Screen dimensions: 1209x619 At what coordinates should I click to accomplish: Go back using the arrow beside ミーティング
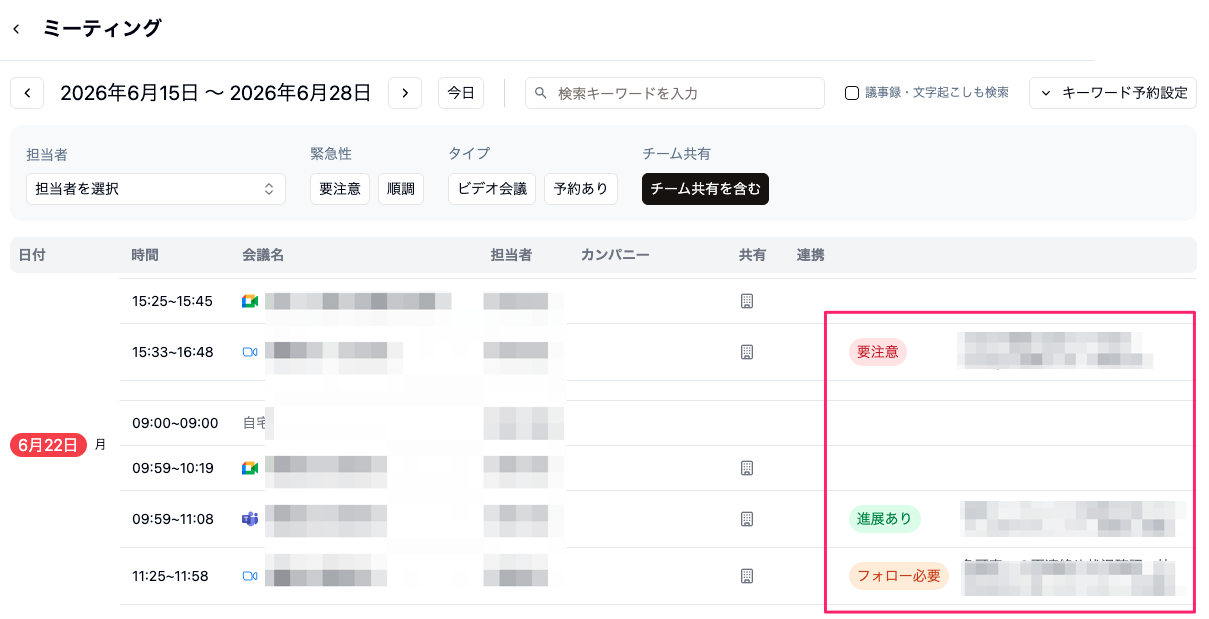16,29
